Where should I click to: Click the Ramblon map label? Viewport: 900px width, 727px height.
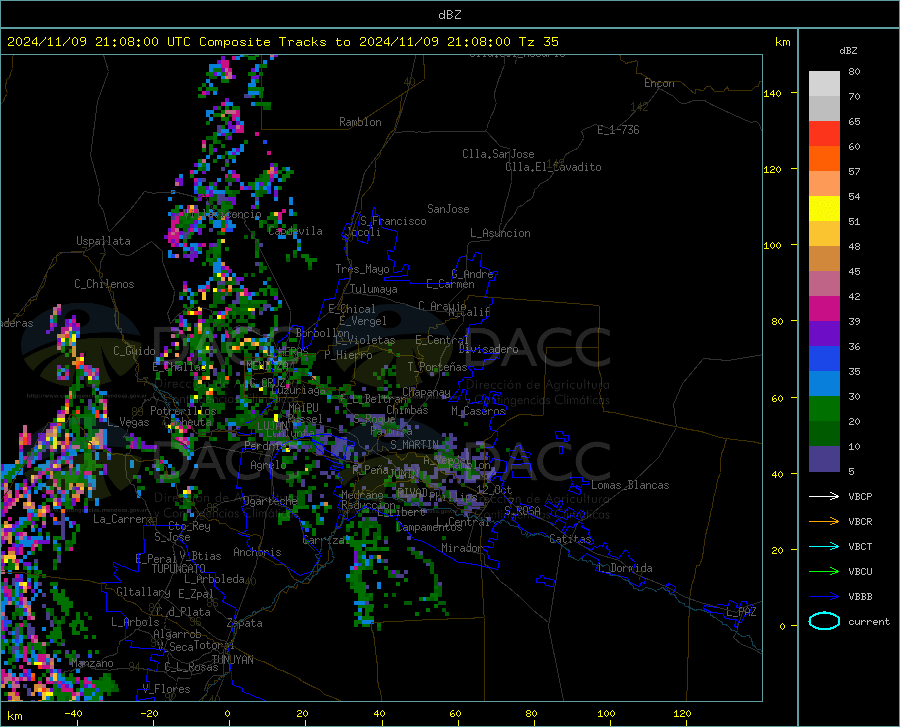pos(360,122)
